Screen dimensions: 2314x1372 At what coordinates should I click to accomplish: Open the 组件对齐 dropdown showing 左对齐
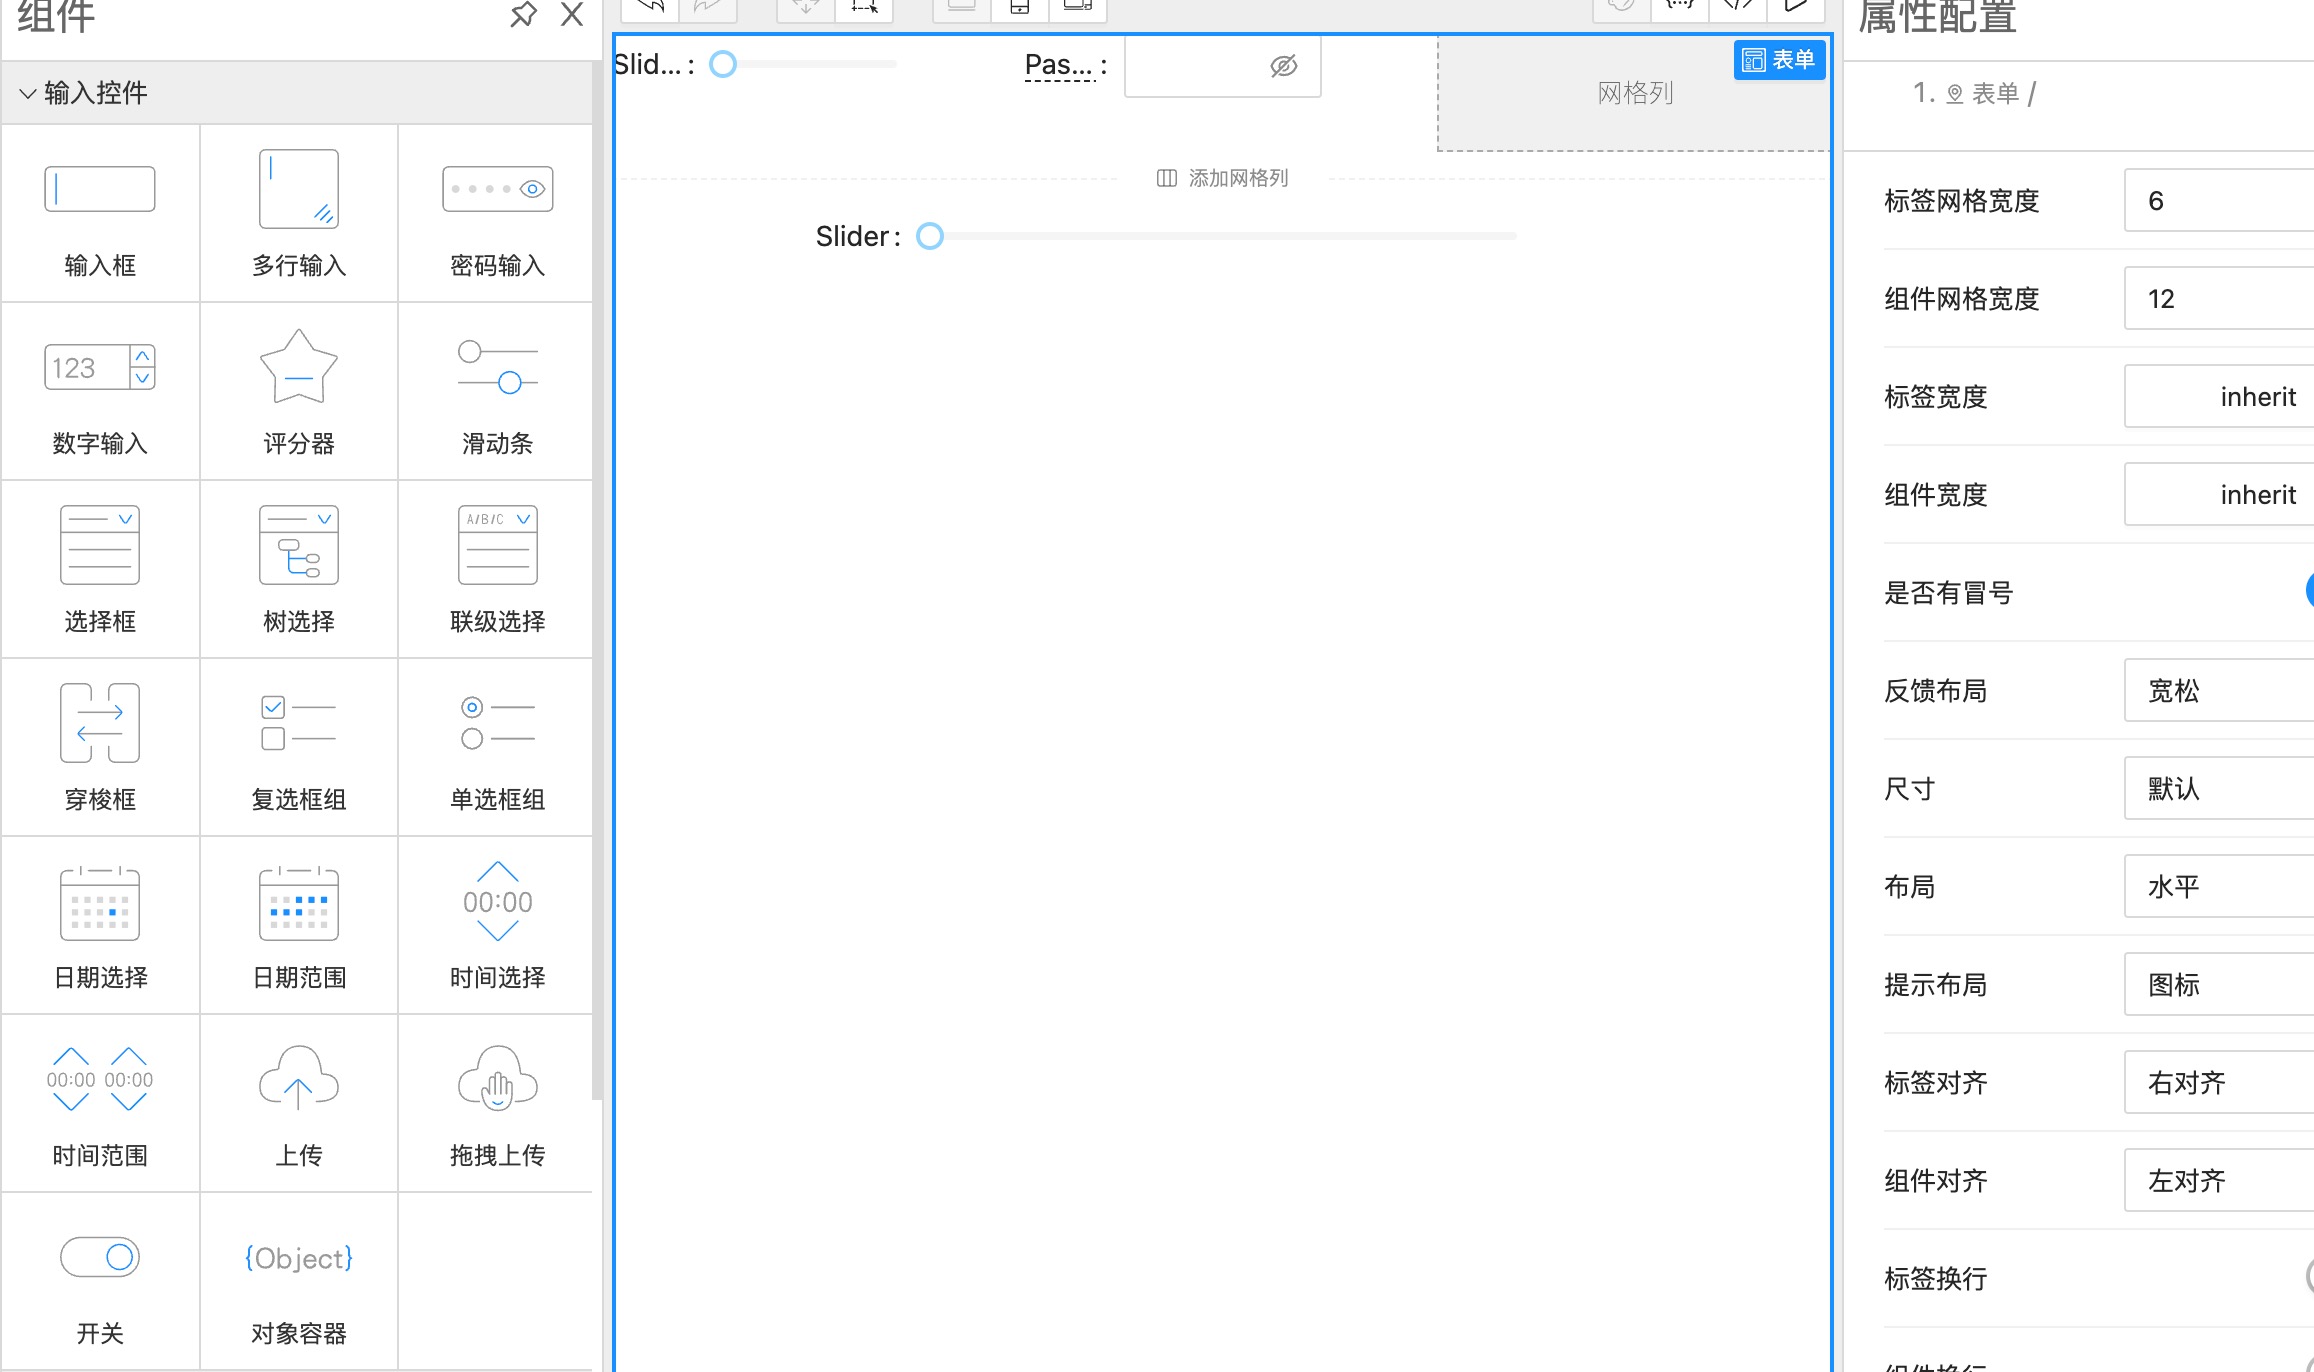tap(2219, 1181)
